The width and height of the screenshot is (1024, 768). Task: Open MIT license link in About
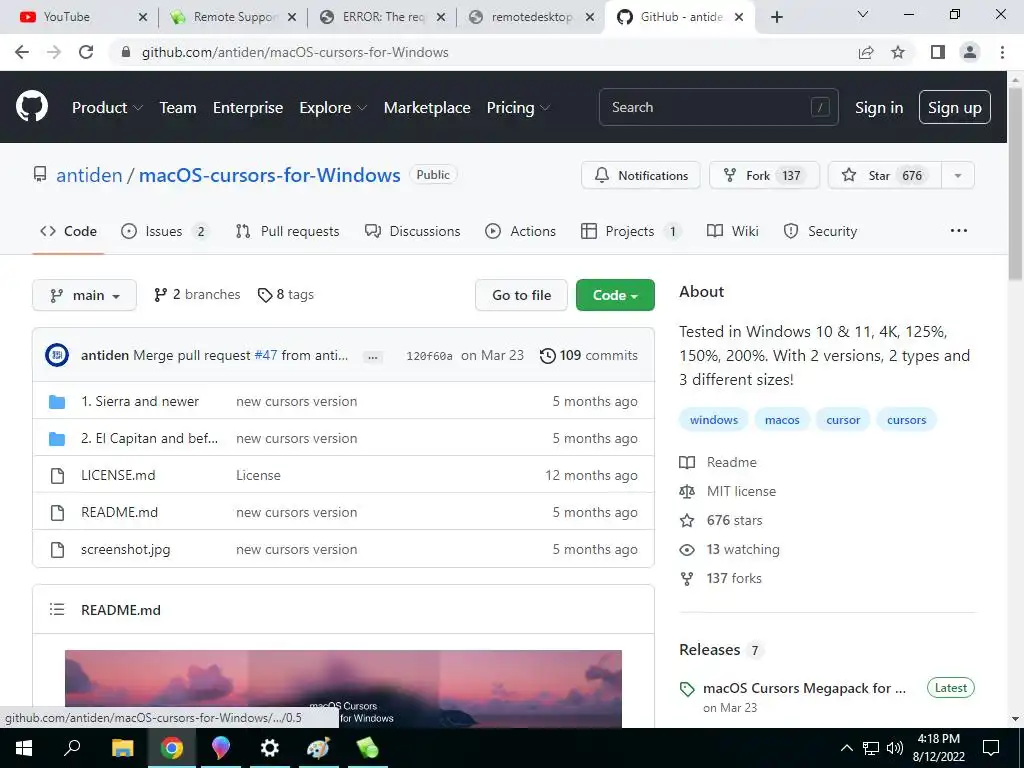click(741, 491)
